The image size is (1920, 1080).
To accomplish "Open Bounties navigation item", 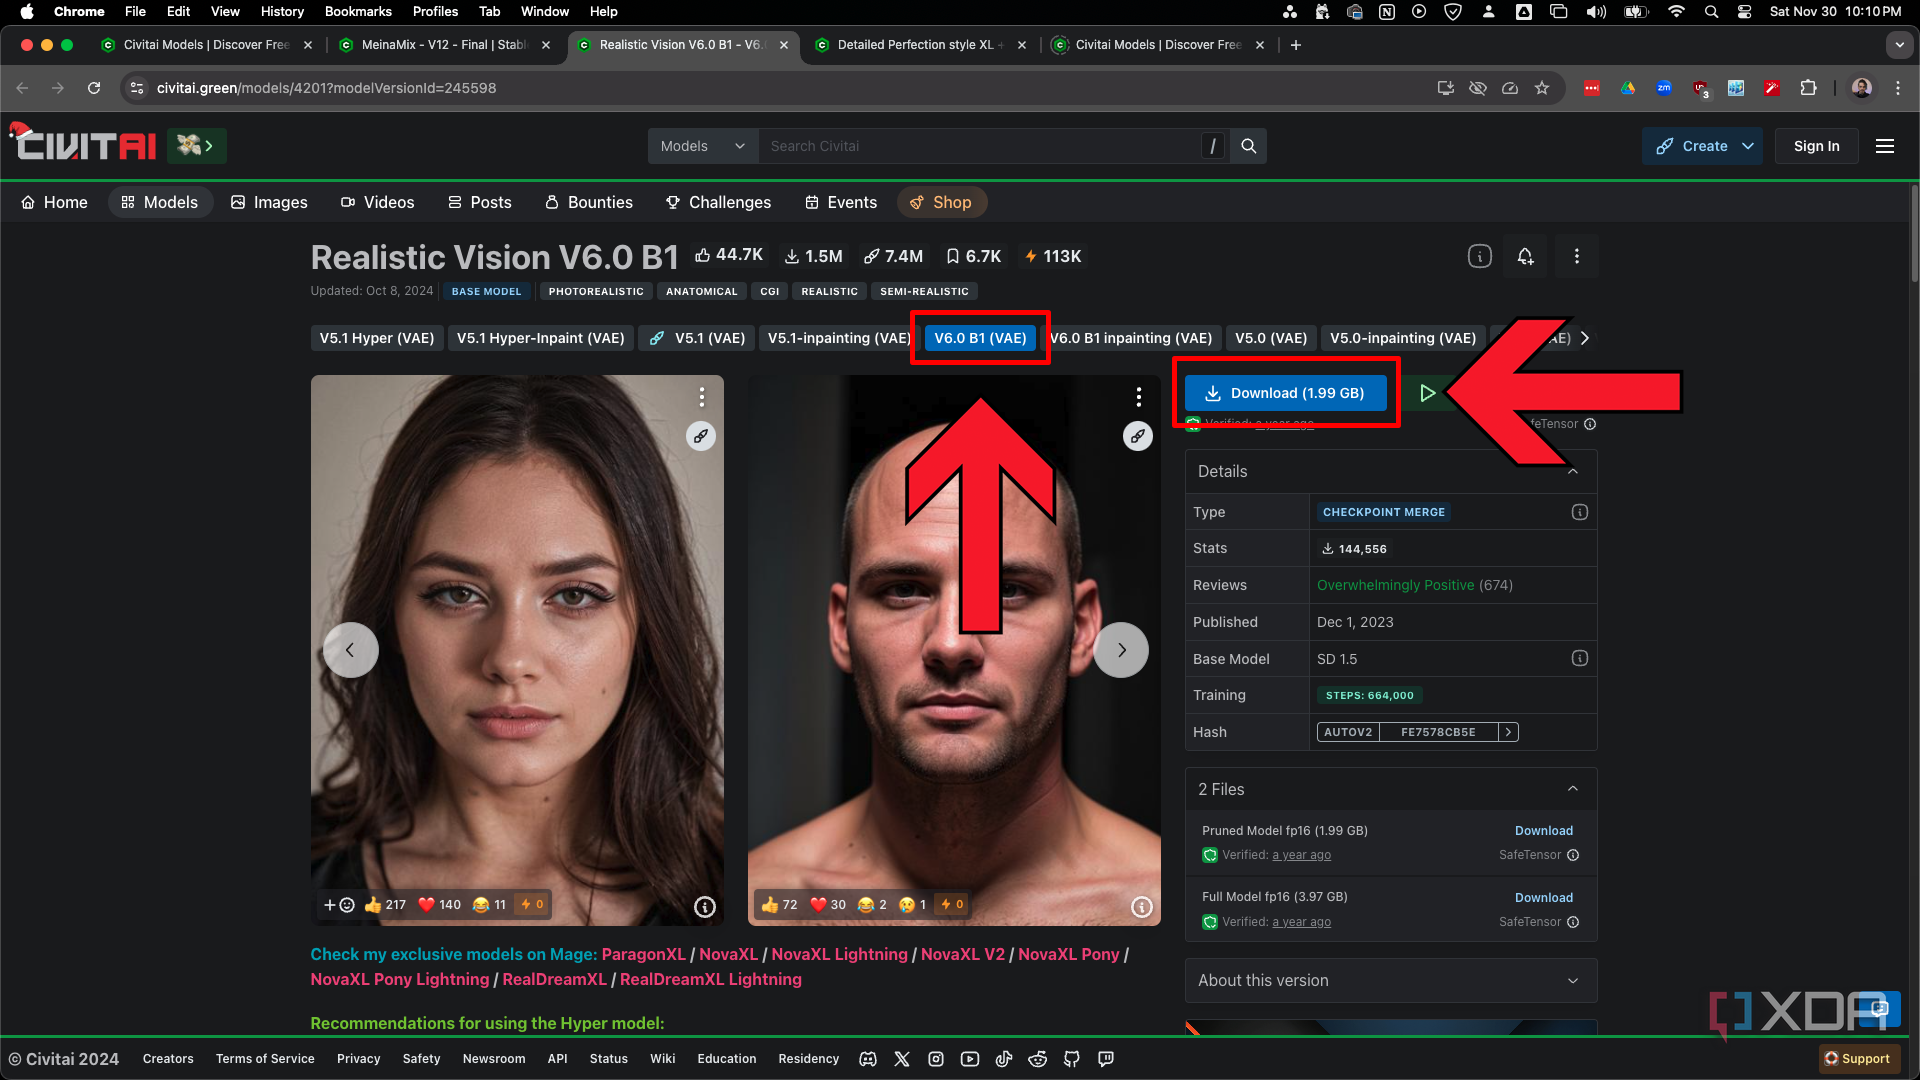I will 589,202.
